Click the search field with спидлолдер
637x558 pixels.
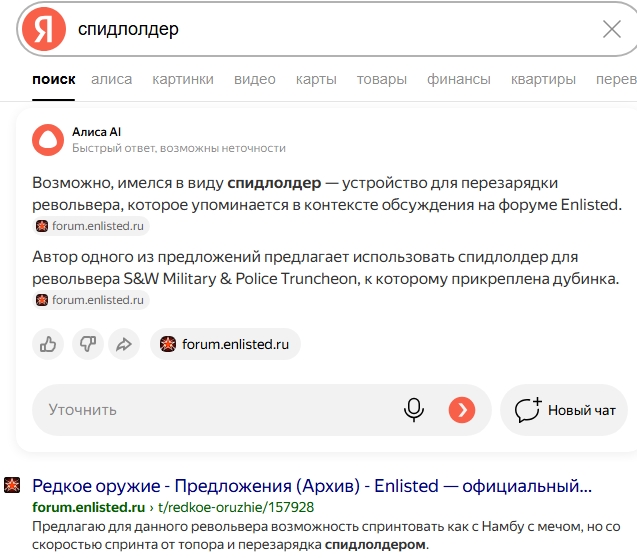[328, 29]
